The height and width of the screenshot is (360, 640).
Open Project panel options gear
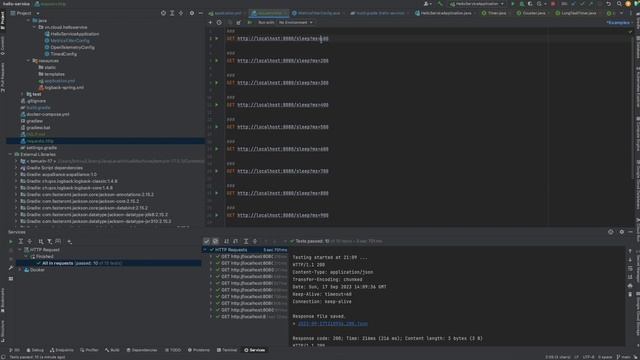coord(192,13)
